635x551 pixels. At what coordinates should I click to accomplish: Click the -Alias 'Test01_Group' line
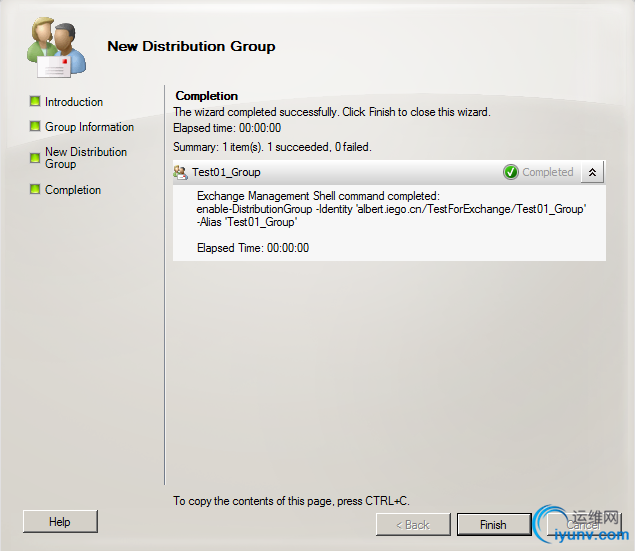coord(247,222)
